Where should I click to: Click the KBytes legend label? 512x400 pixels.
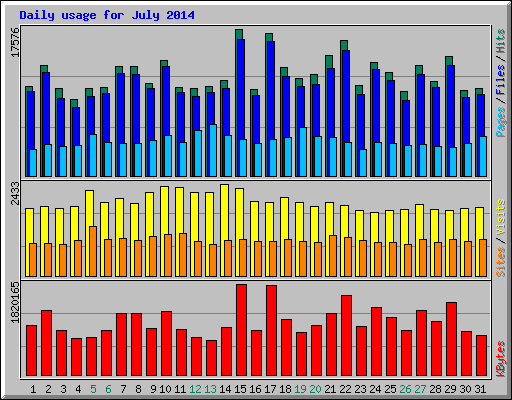click(x=501, y=359)
